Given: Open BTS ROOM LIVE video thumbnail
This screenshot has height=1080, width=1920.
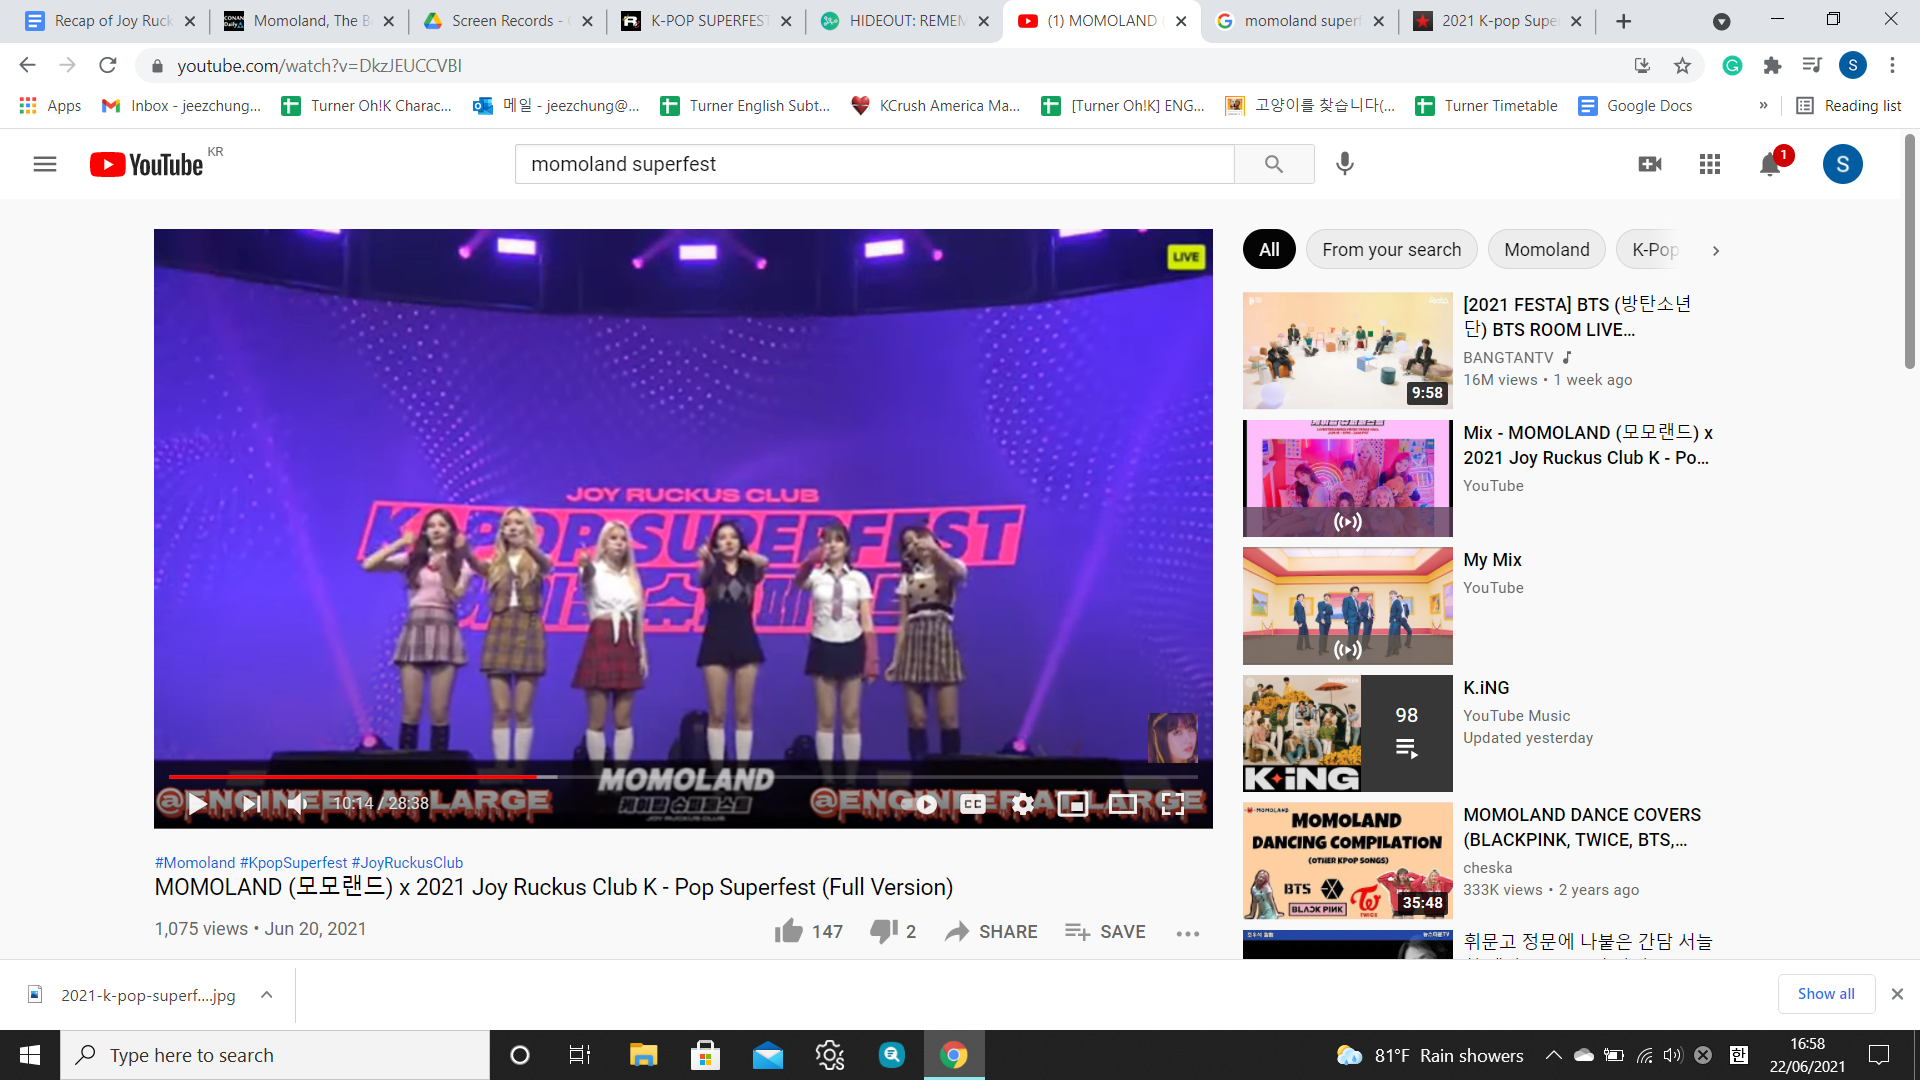Looking at the screenshot, I should [1347, 350].
